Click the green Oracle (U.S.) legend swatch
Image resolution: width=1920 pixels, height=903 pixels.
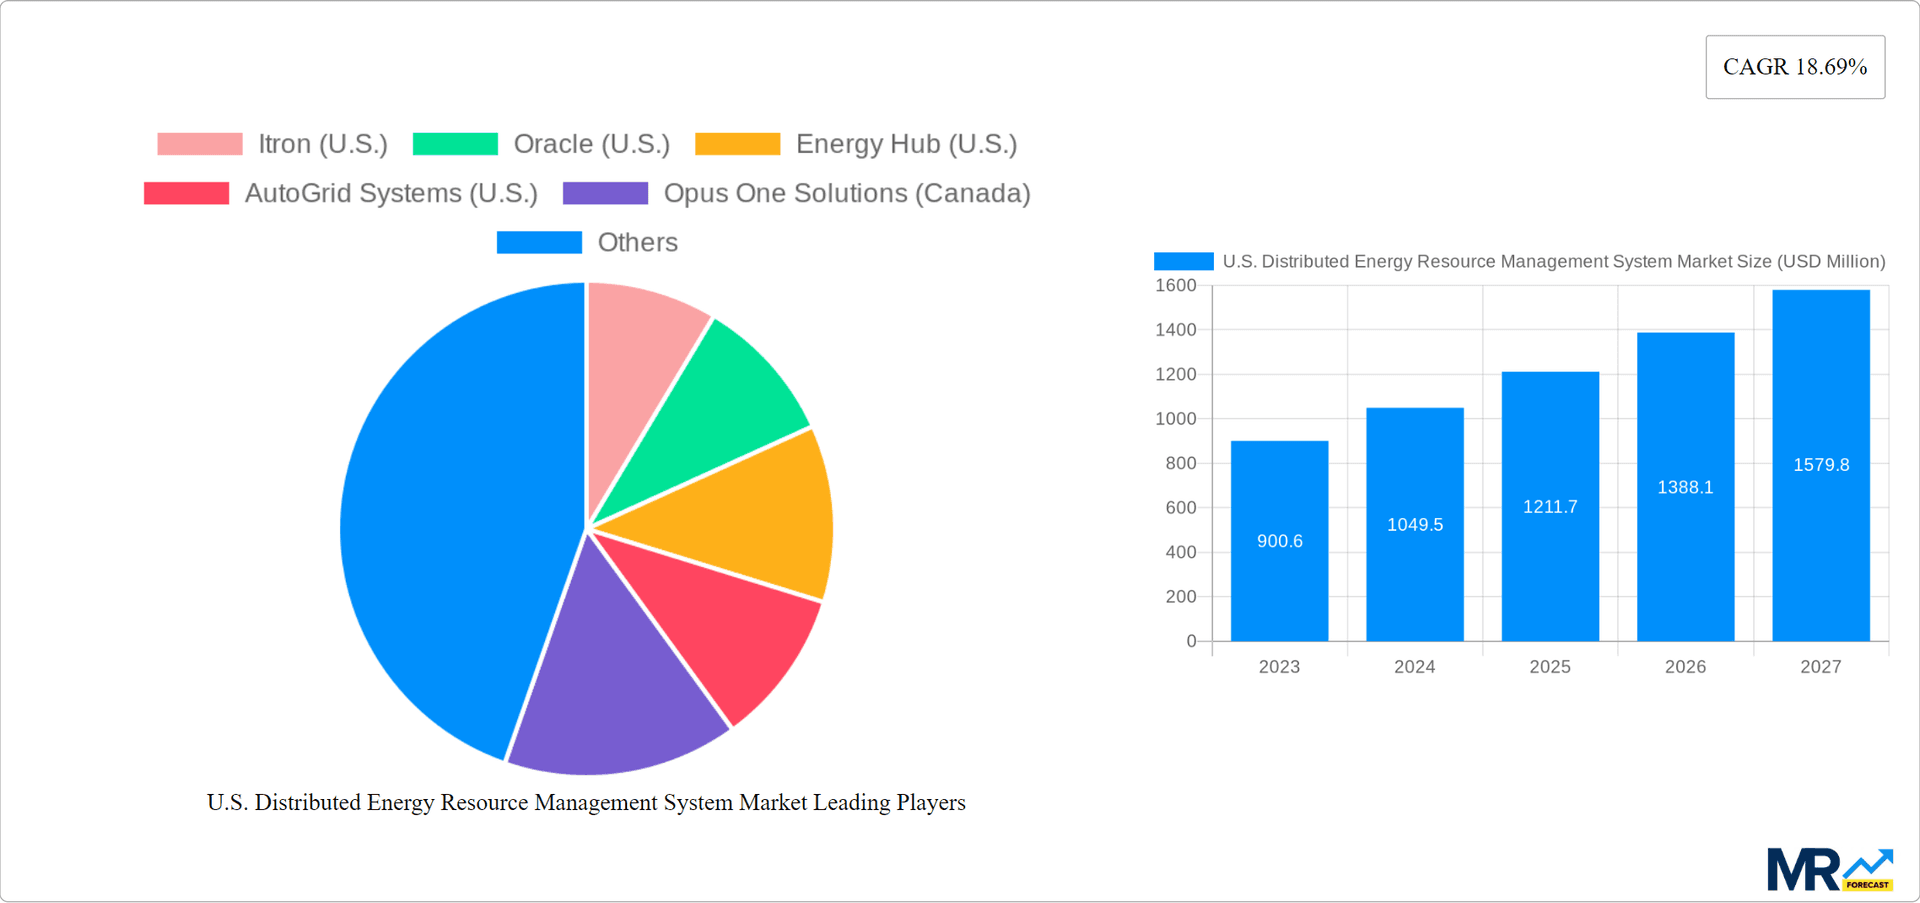coord(455,144)
